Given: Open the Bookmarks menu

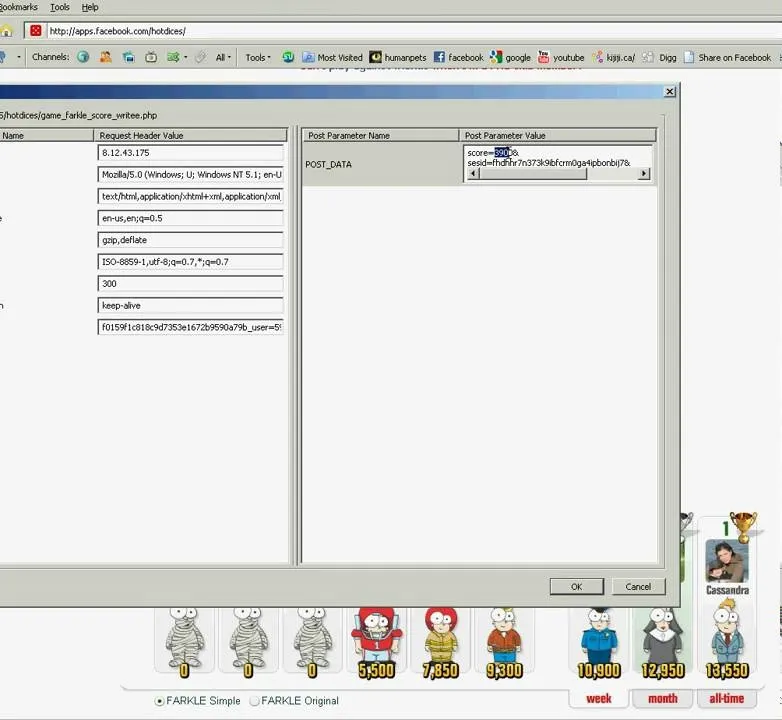Looking at the screenshot, I should 19,7.
